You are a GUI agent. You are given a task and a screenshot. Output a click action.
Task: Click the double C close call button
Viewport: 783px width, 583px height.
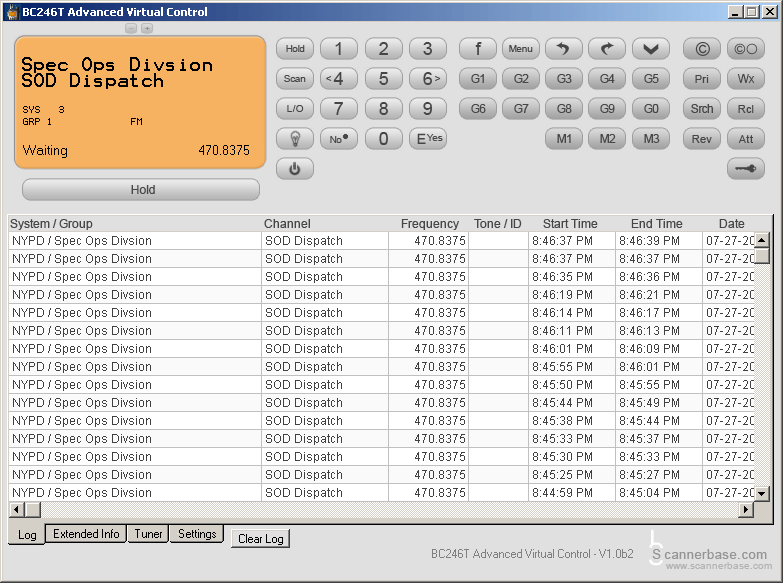point(745,48)
